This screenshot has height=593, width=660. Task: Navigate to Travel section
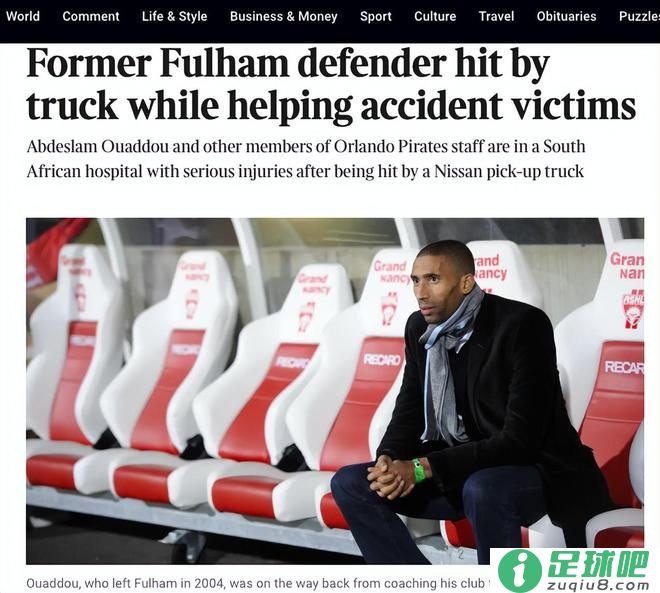click(x=496, y=16)
